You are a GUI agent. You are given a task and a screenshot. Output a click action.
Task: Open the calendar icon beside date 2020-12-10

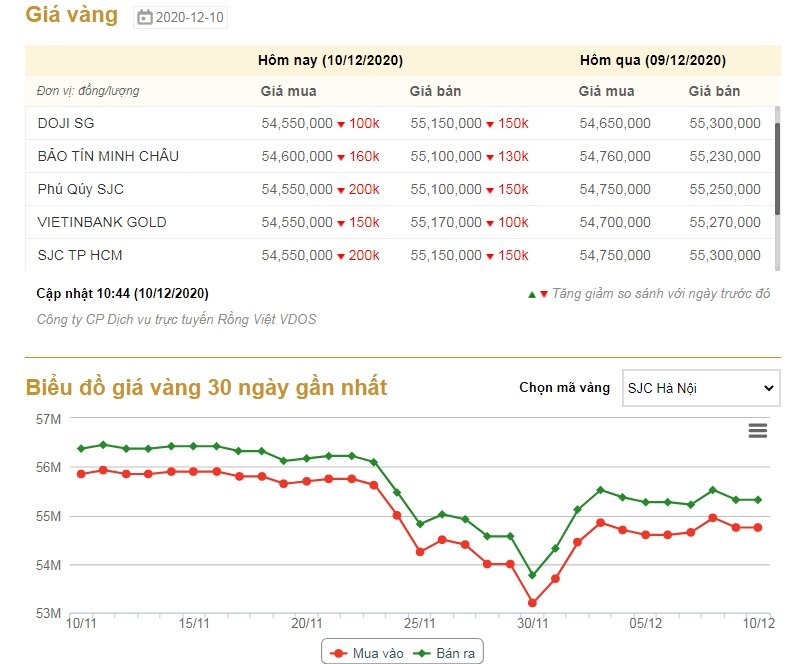click(145, 18)
